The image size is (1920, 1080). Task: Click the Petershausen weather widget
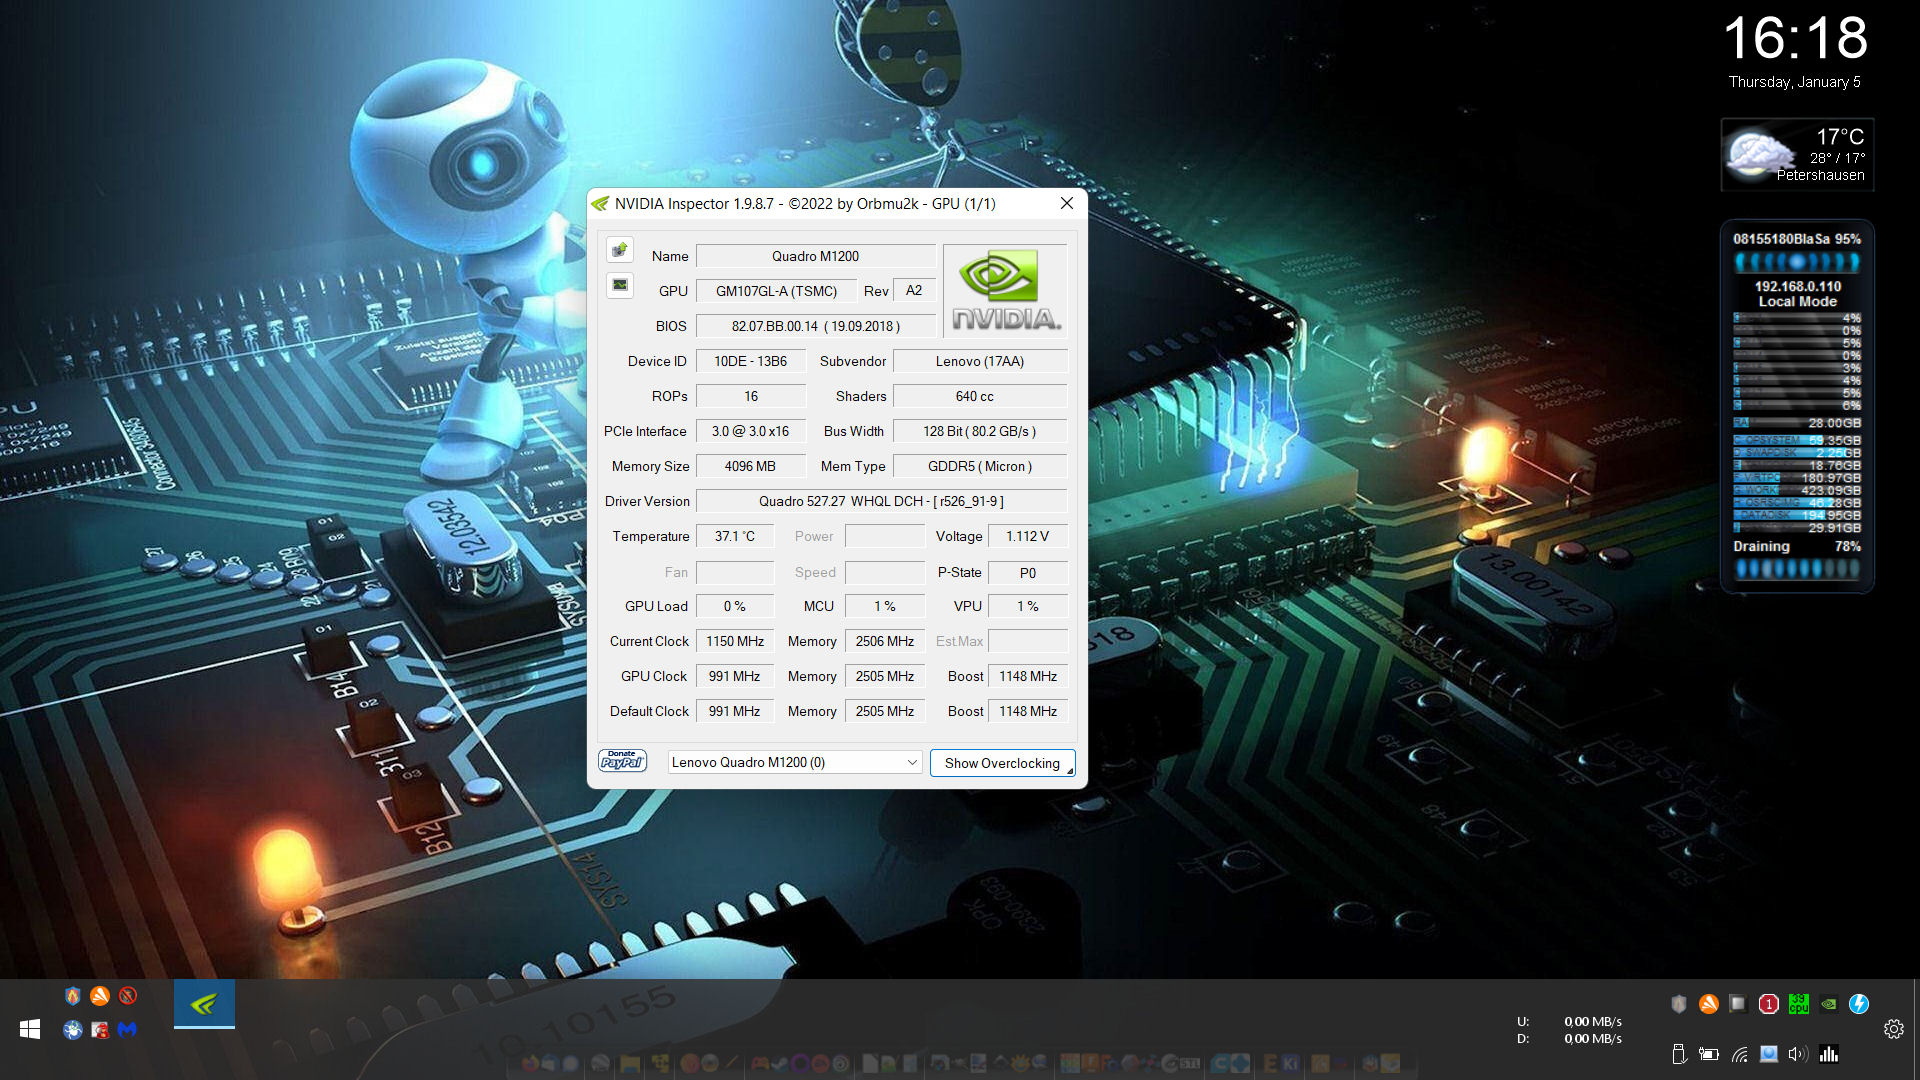click(x=1797, y=155)
